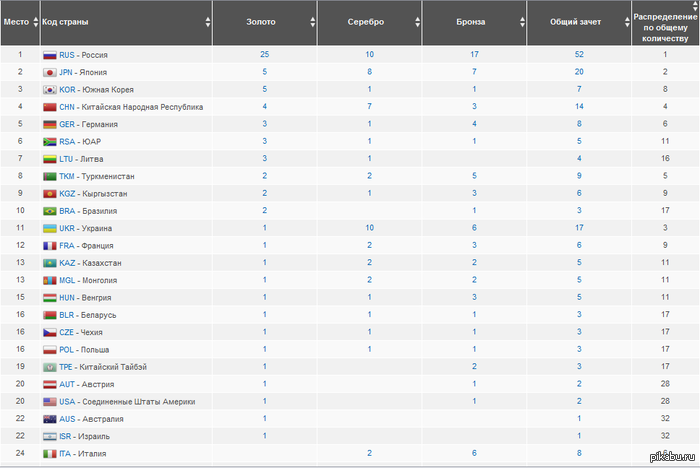Screen dimensions: 700x468
Task: Sort table by Золото column header
Action: (x=263, y=21)
